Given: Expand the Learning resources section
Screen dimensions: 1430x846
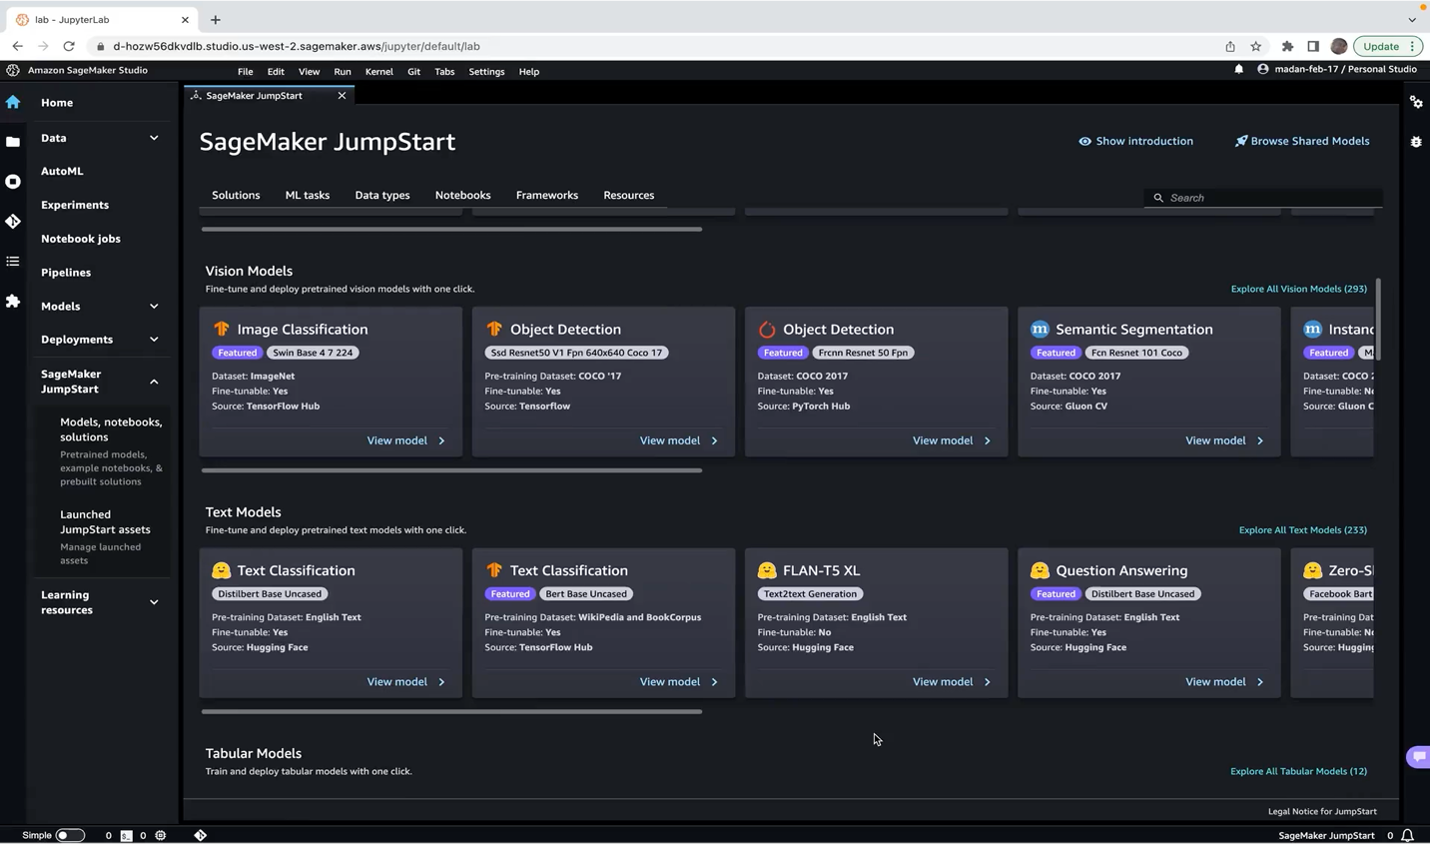Looking at the screenshot, I should (x=154, y=602).
